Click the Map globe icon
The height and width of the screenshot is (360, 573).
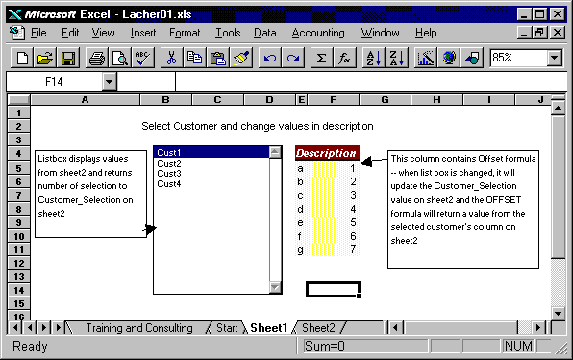pos(449,58)
